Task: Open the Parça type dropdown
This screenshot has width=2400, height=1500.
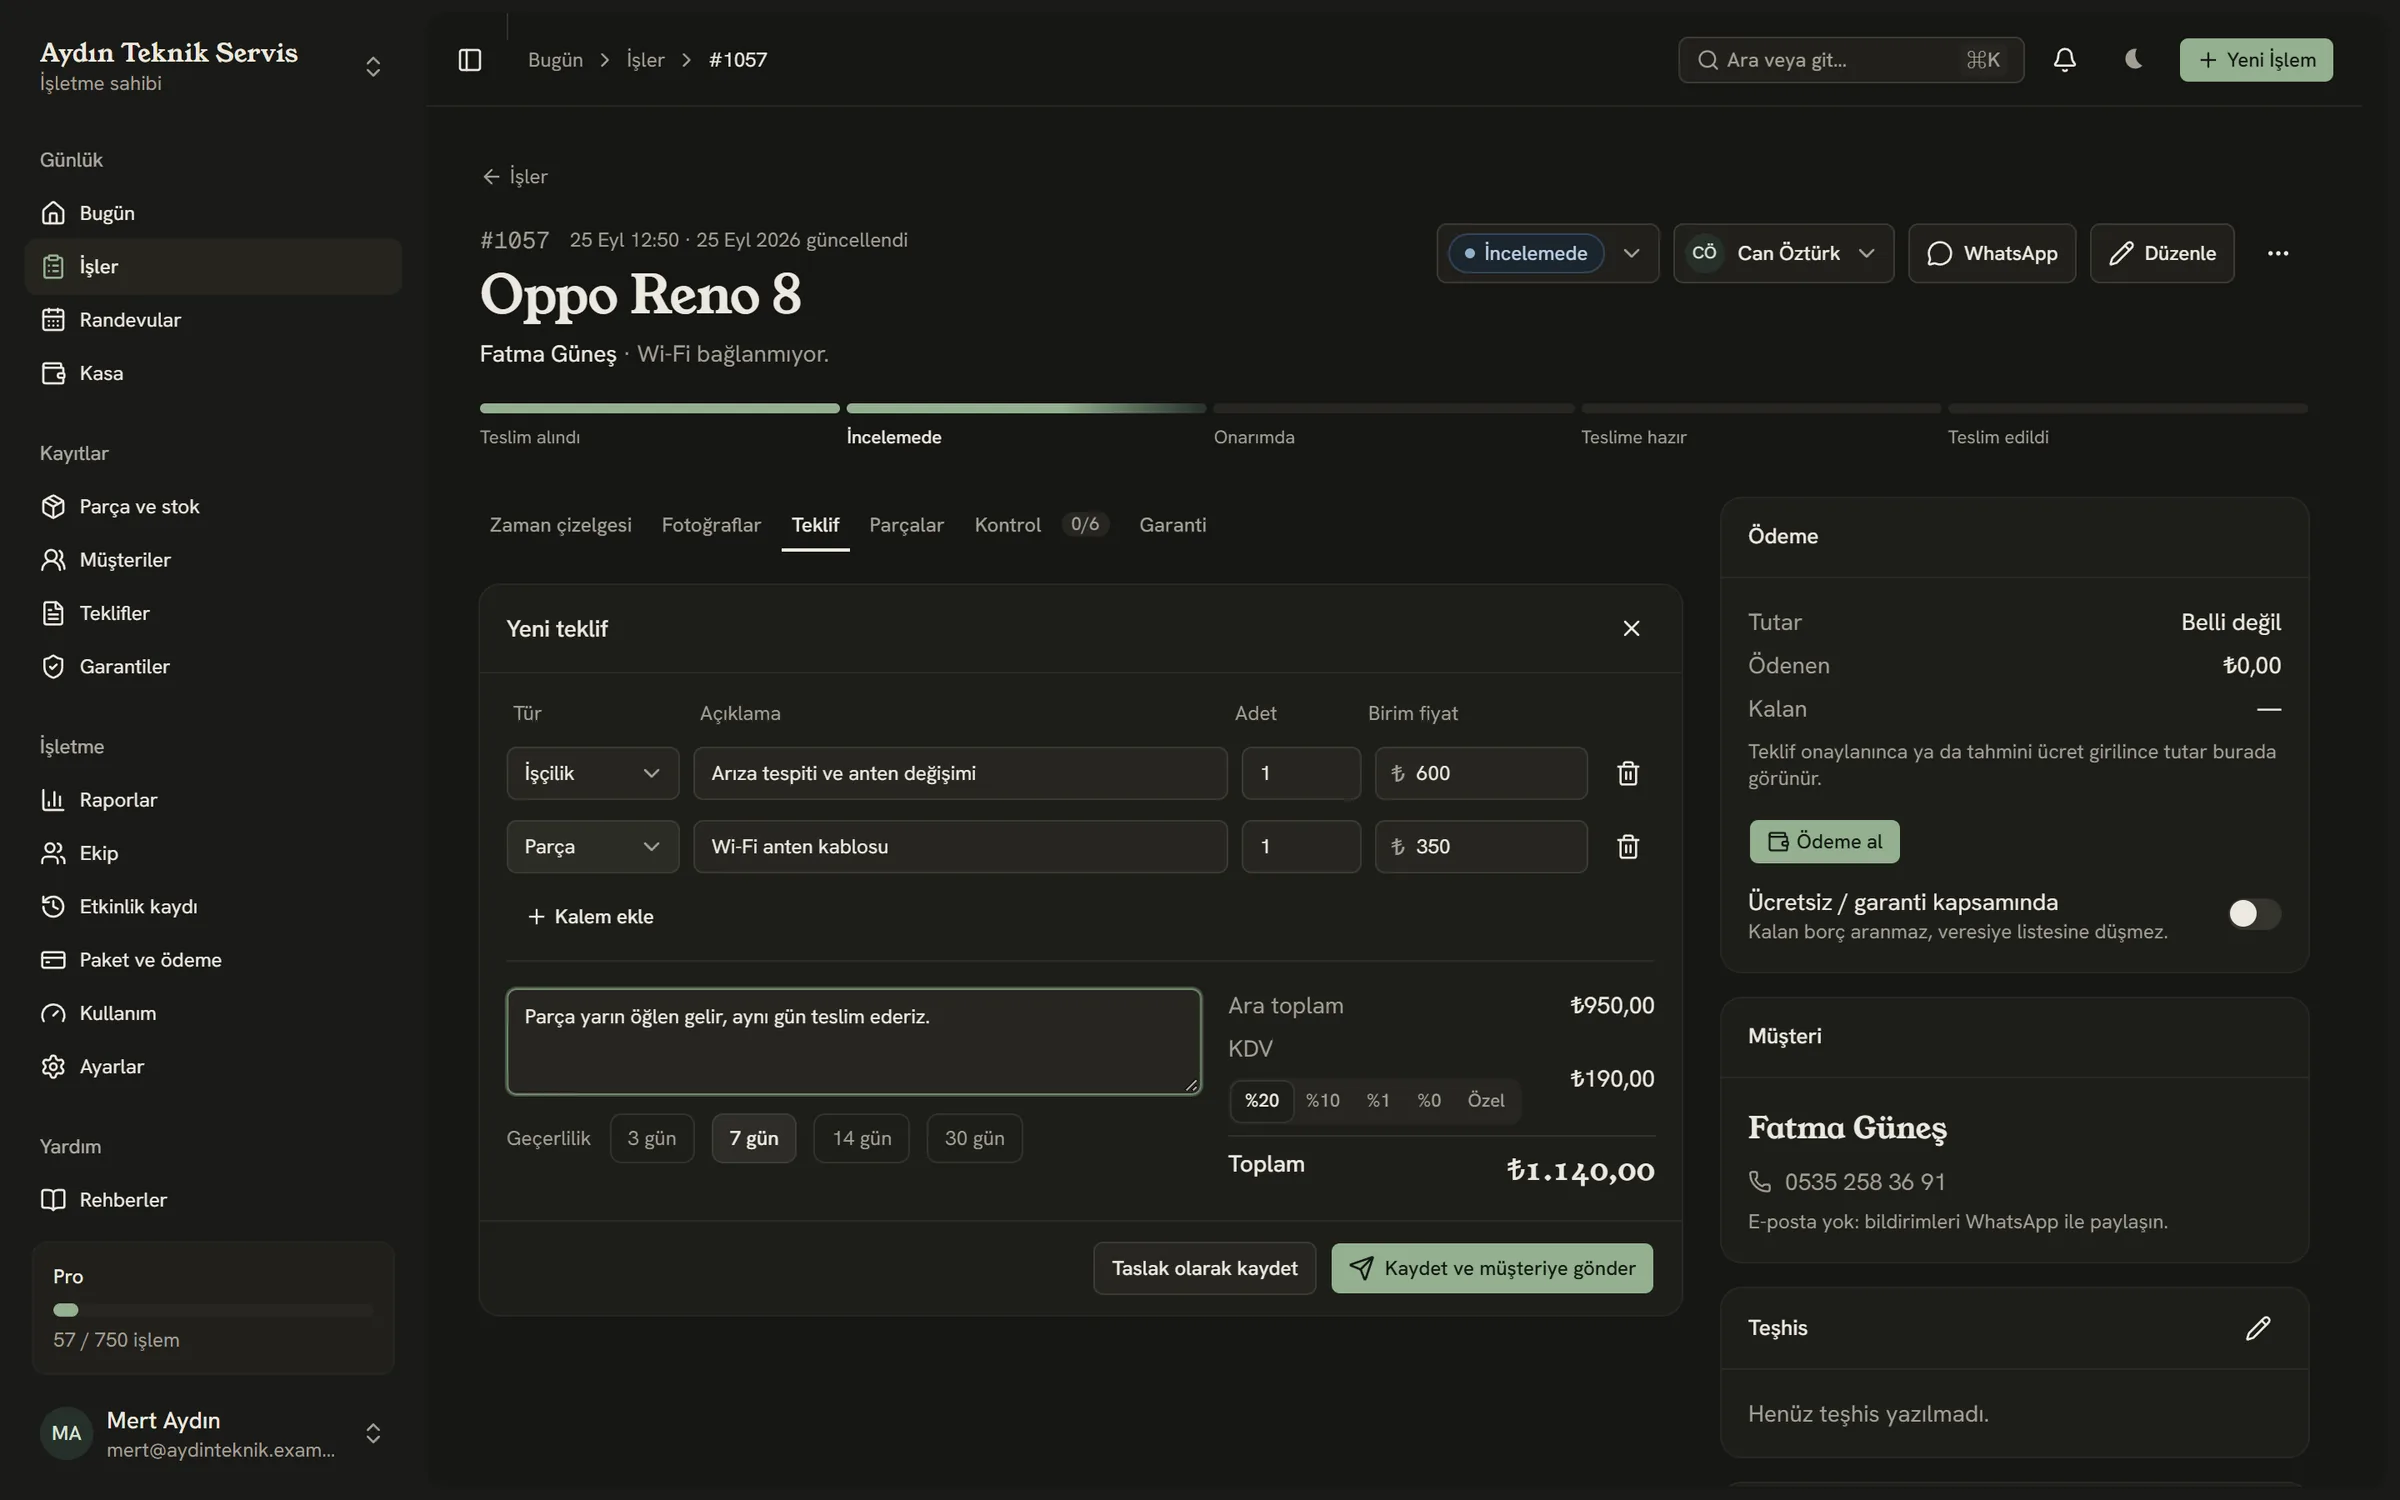Action: pos(592,847)
